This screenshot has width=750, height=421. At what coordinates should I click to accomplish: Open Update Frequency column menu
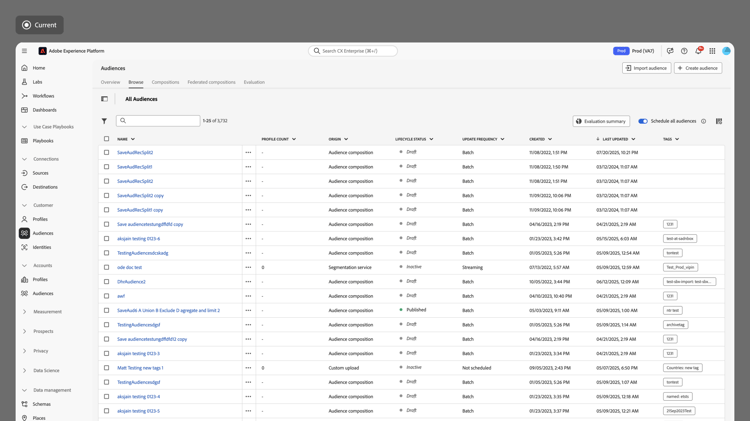[x=502, y=139]
